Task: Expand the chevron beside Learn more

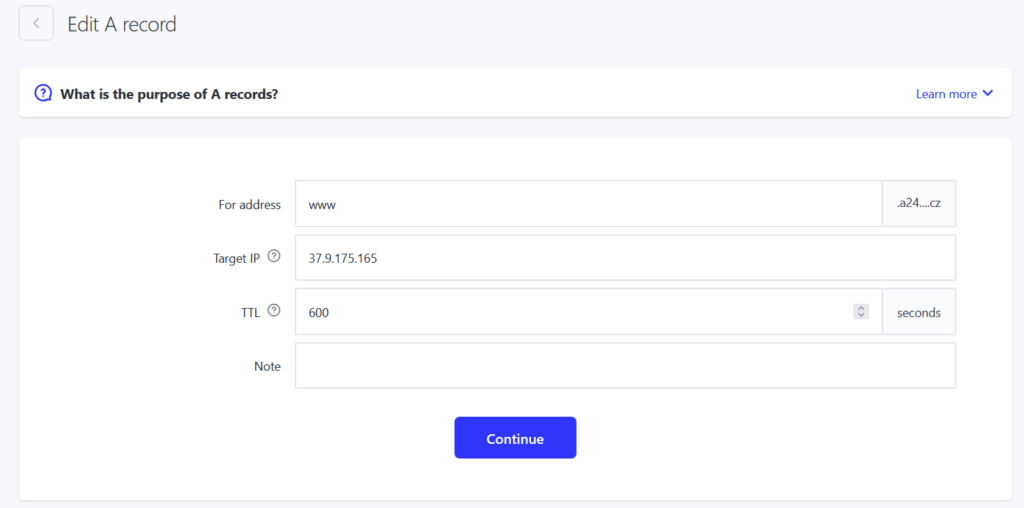Action: pyautogui.click(x=987, y=93)
